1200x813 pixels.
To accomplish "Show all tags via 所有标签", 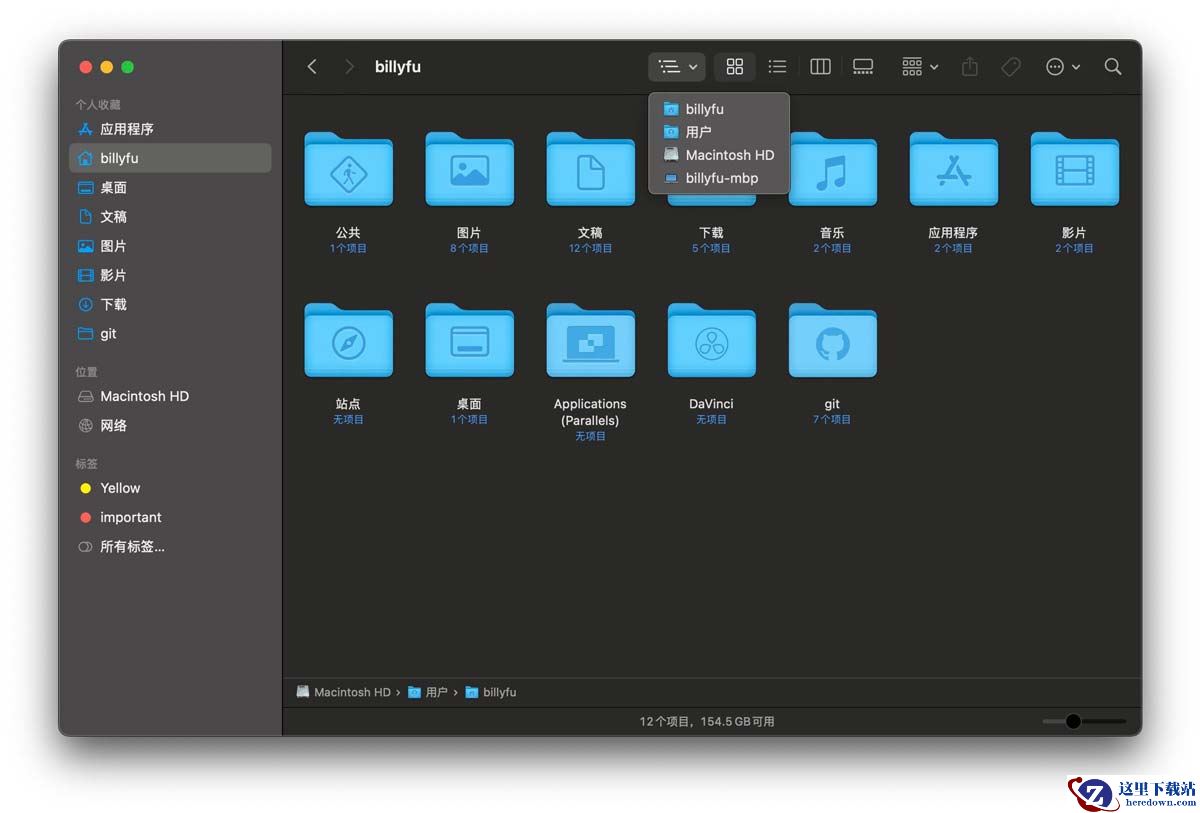I will click(x=131, y=547).
